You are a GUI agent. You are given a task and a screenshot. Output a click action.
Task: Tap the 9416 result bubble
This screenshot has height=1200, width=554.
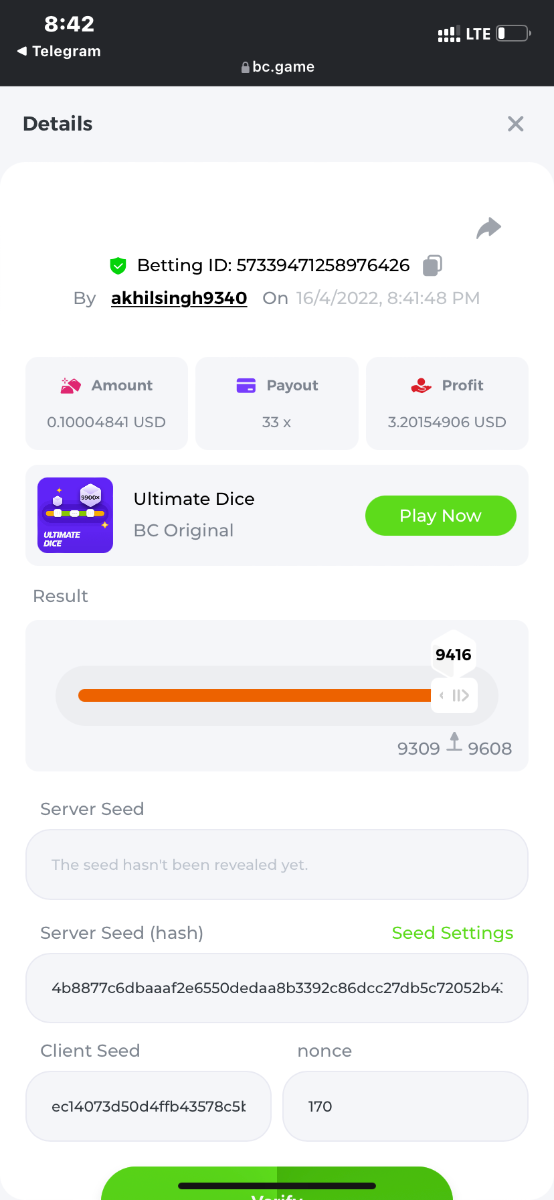tap(453, 655)
